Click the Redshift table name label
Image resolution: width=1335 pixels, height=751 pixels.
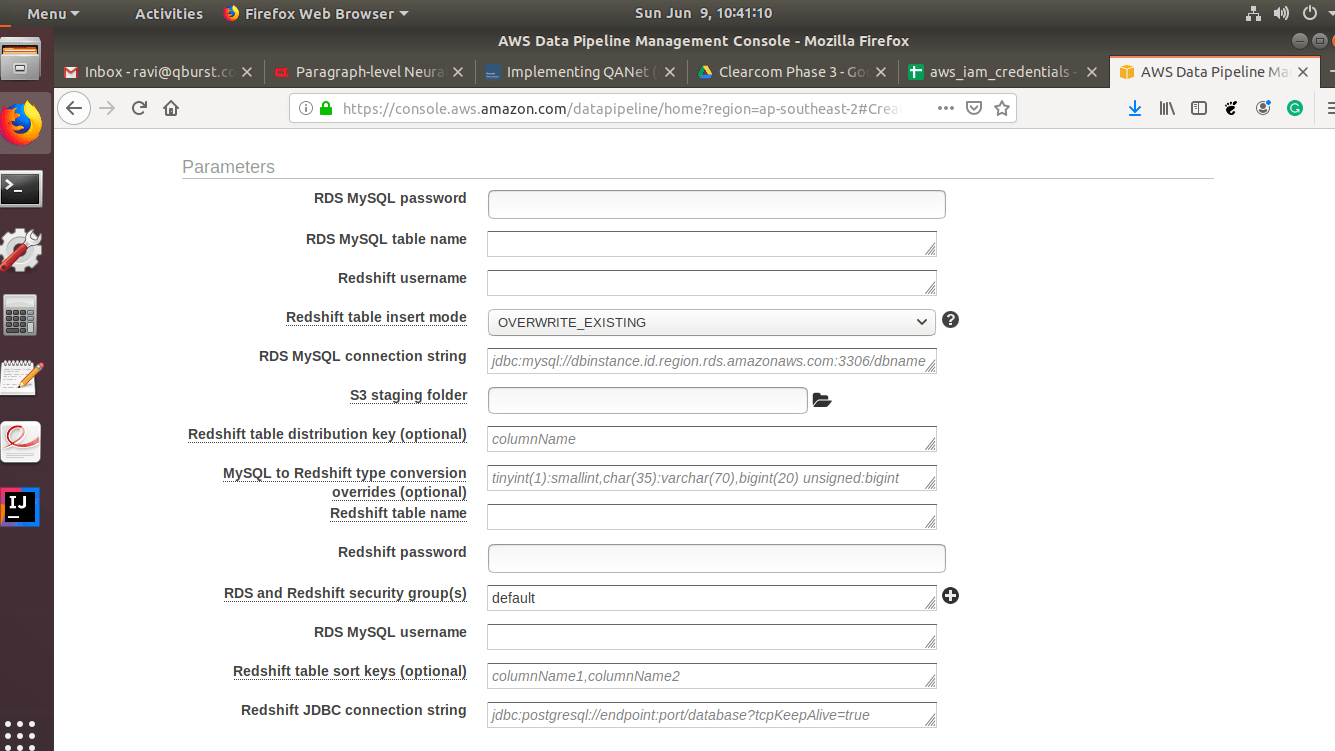point(398,513)
